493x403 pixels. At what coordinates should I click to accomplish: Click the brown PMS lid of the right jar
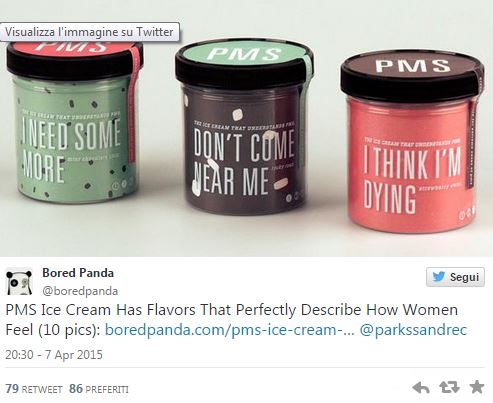point(412,67)
